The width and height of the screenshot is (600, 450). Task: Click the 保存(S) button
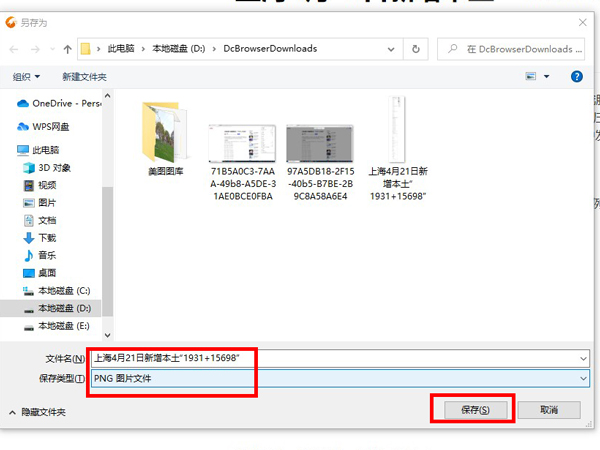click(476, 410)
